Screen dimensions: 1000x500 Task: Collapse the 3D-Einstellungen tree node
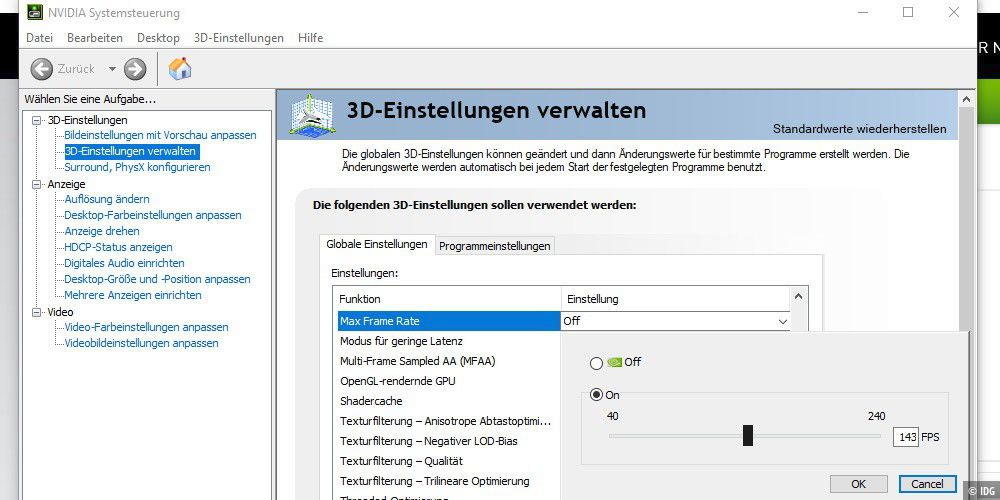click(x=36, y=120)
